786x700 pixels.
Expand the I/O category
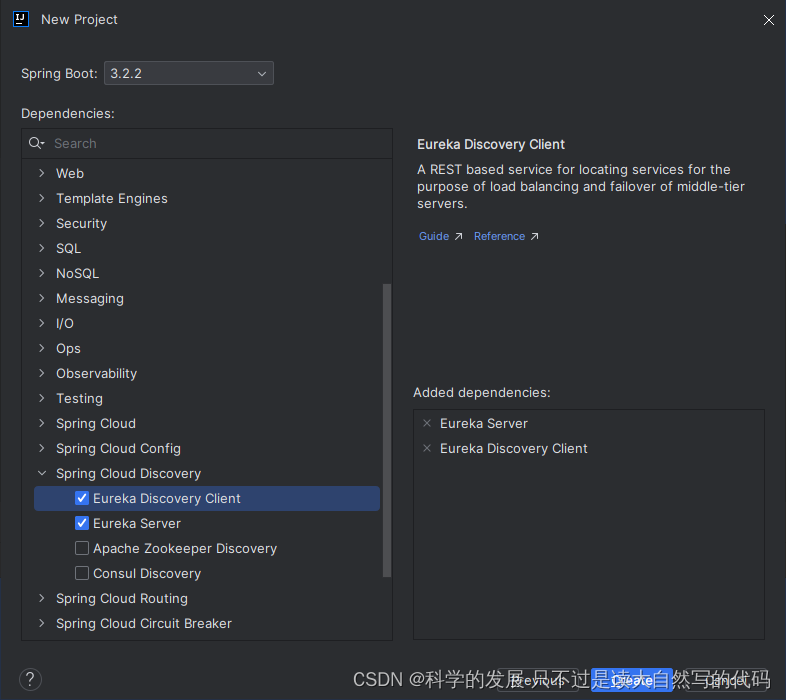[42, 323]
